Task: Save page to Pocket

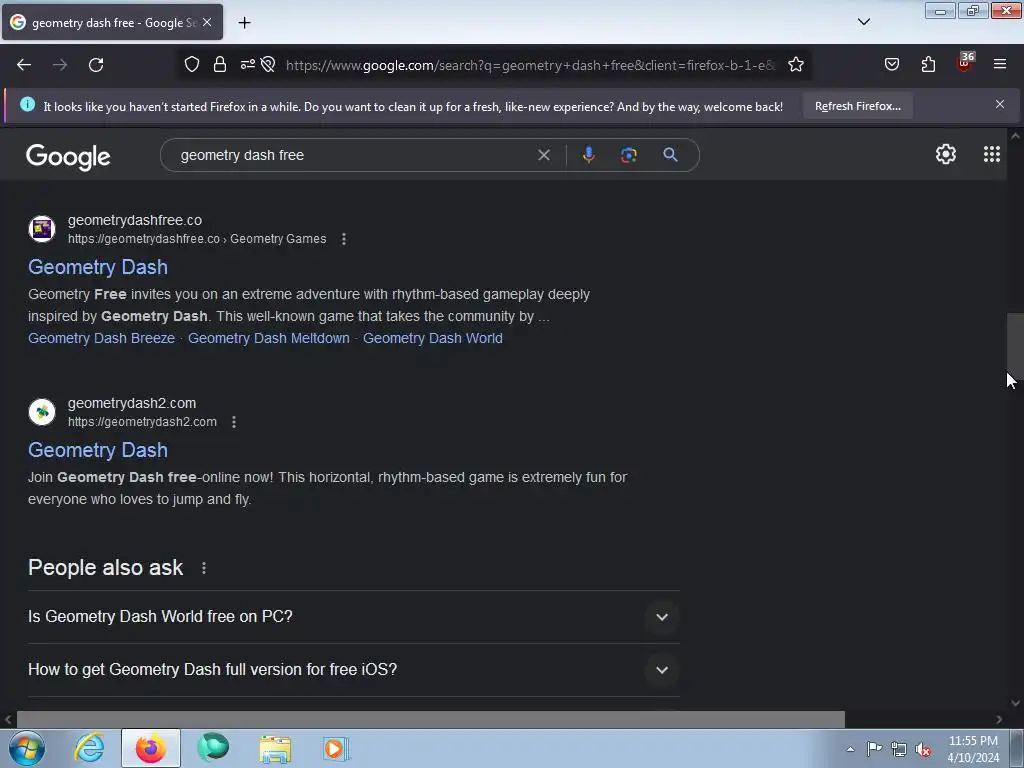Action: (891, 64)
